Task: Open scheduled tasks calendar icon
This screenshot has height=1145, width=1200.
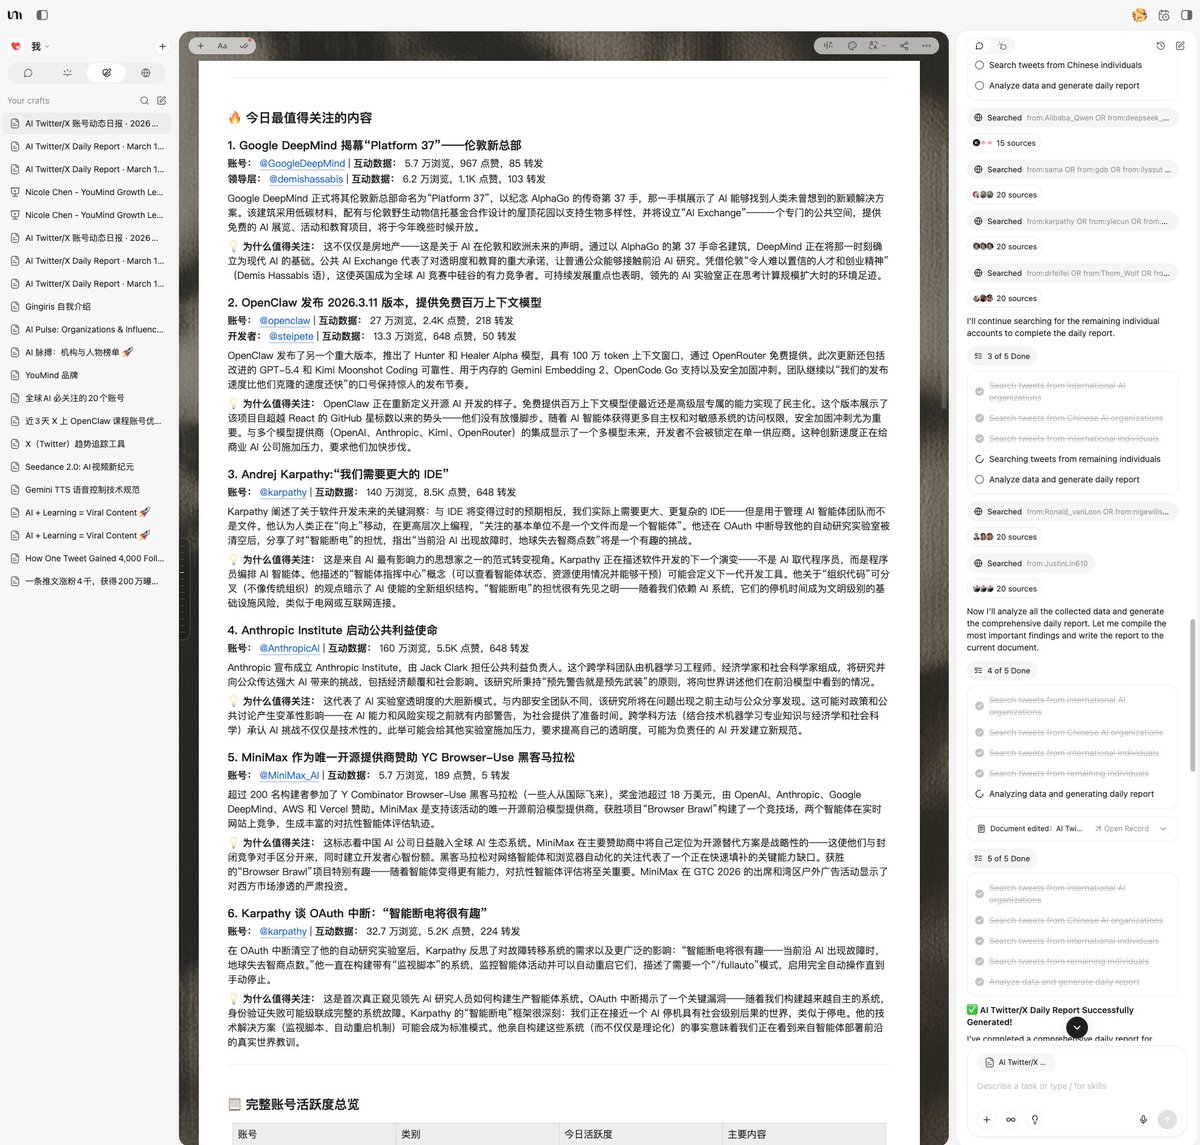Action: [1164, 15]
